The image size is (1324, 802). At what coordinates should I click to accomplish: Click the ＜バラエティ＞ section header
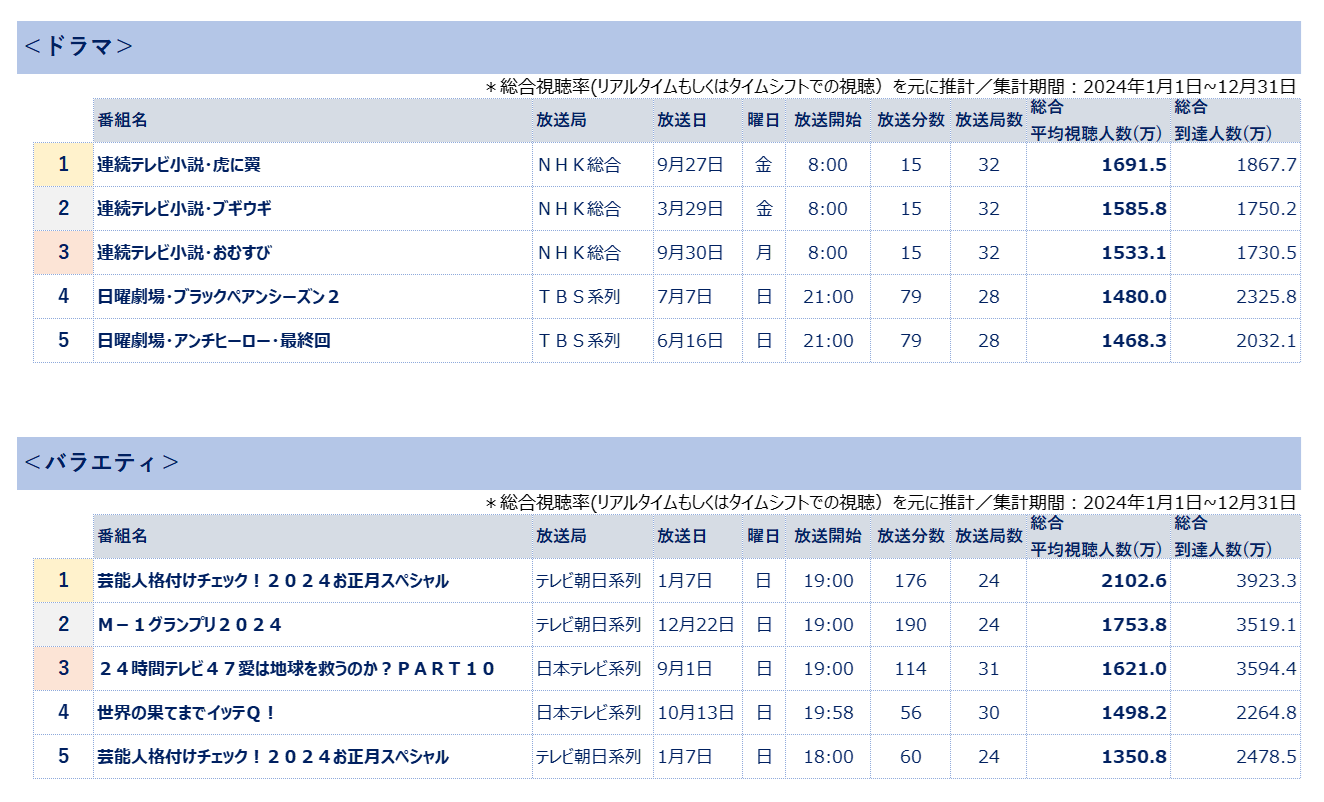pyautogui.click(x=100, y=462)
